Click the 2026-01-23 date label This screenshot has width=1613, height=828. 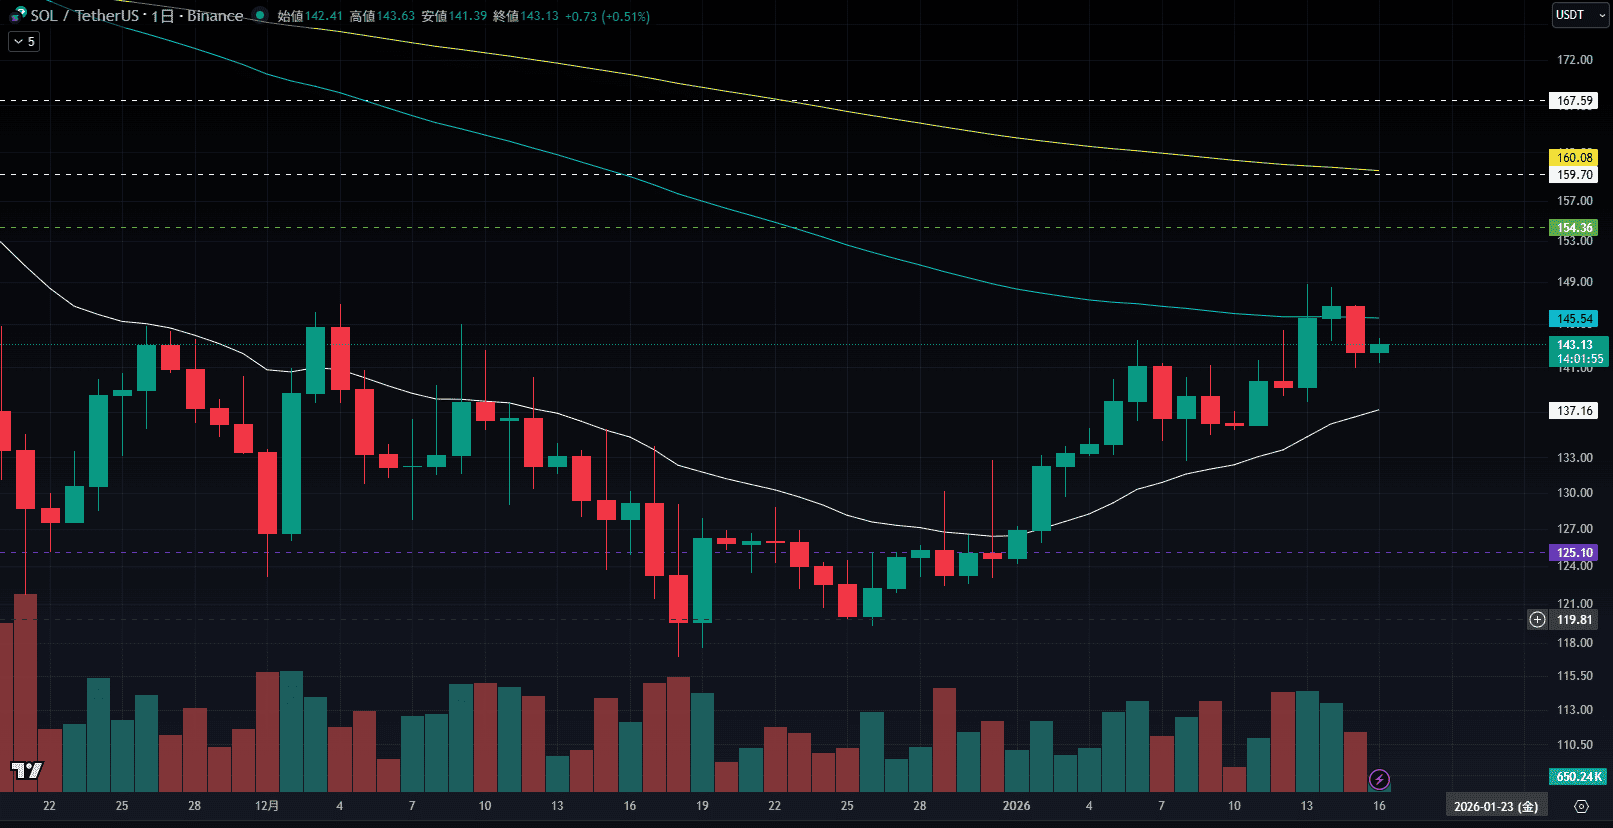pyautogui.click(x=1495, y=806)
